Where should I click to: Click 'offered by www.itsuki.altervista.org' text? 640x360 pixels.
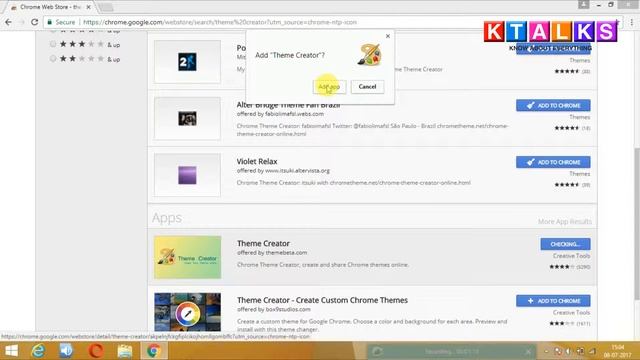(x=283, y=171)
